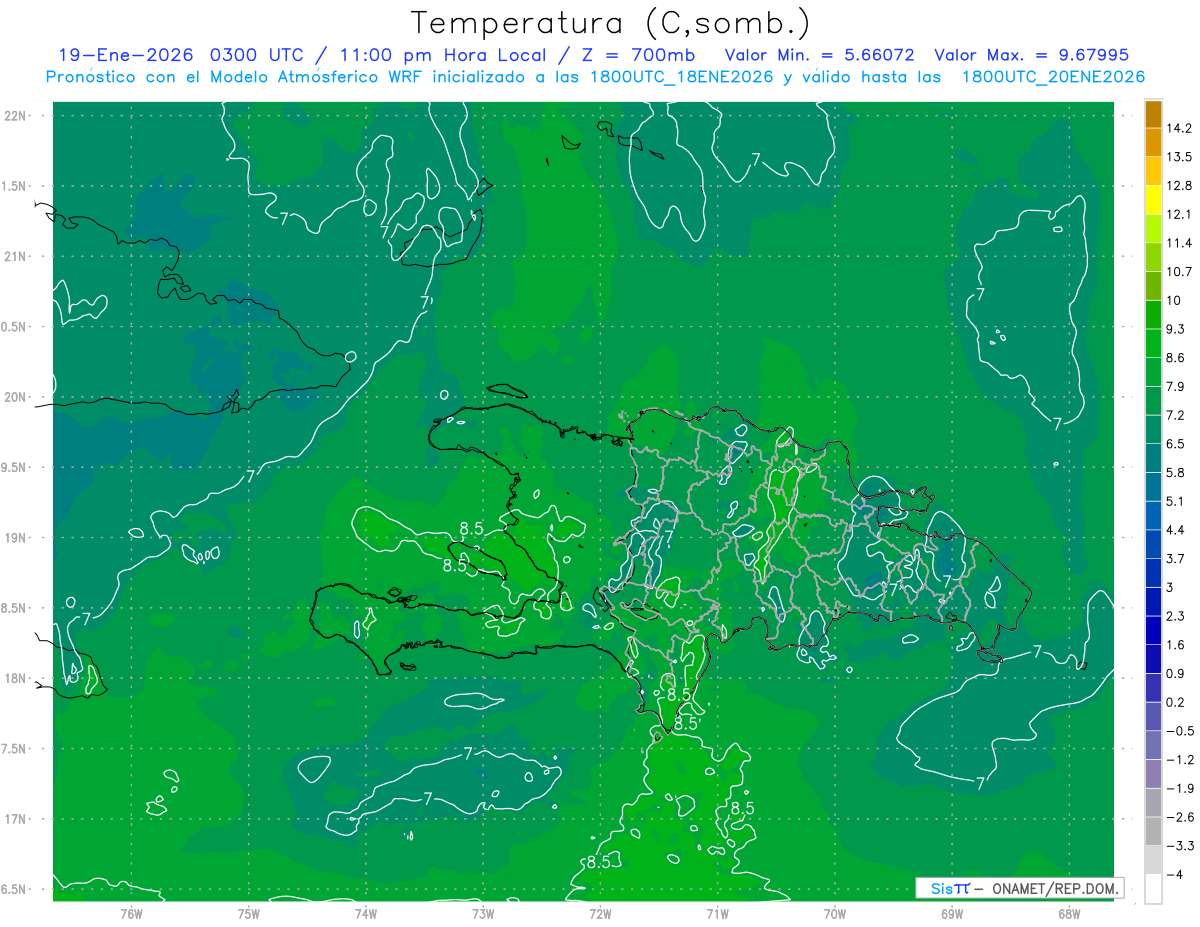Click the 'ONAMET/REP.DOM.' credit box
Image resolution: width=1200 pixels, height=927 pixels.
pyautogui.click(x=1020, y=888)
